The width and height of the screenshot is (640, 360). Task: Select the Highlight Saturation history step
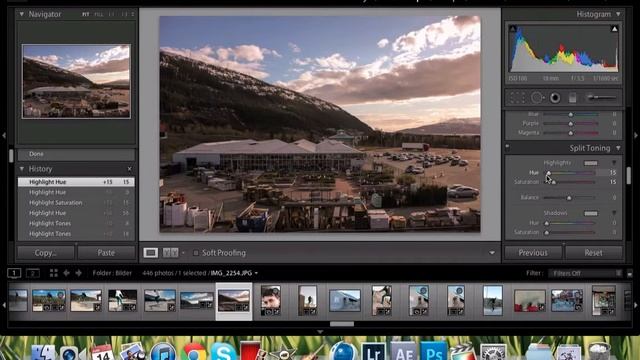click(x=76, y=203)
